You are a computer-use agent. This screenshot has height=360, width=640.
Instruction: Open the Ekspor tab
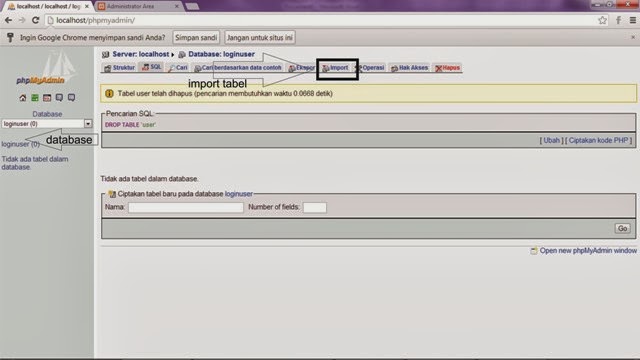tap(301, 68)
